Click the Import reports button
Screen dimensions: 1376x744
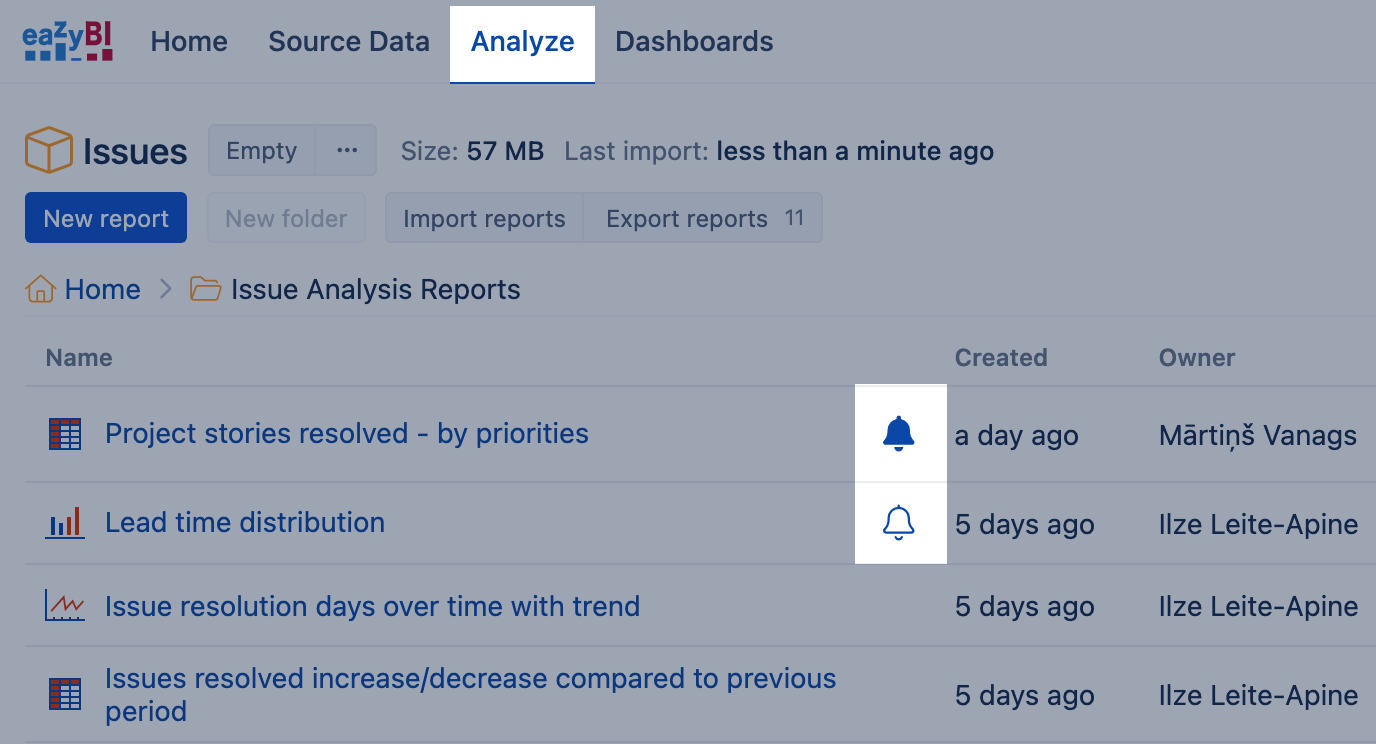pos(484,218)
